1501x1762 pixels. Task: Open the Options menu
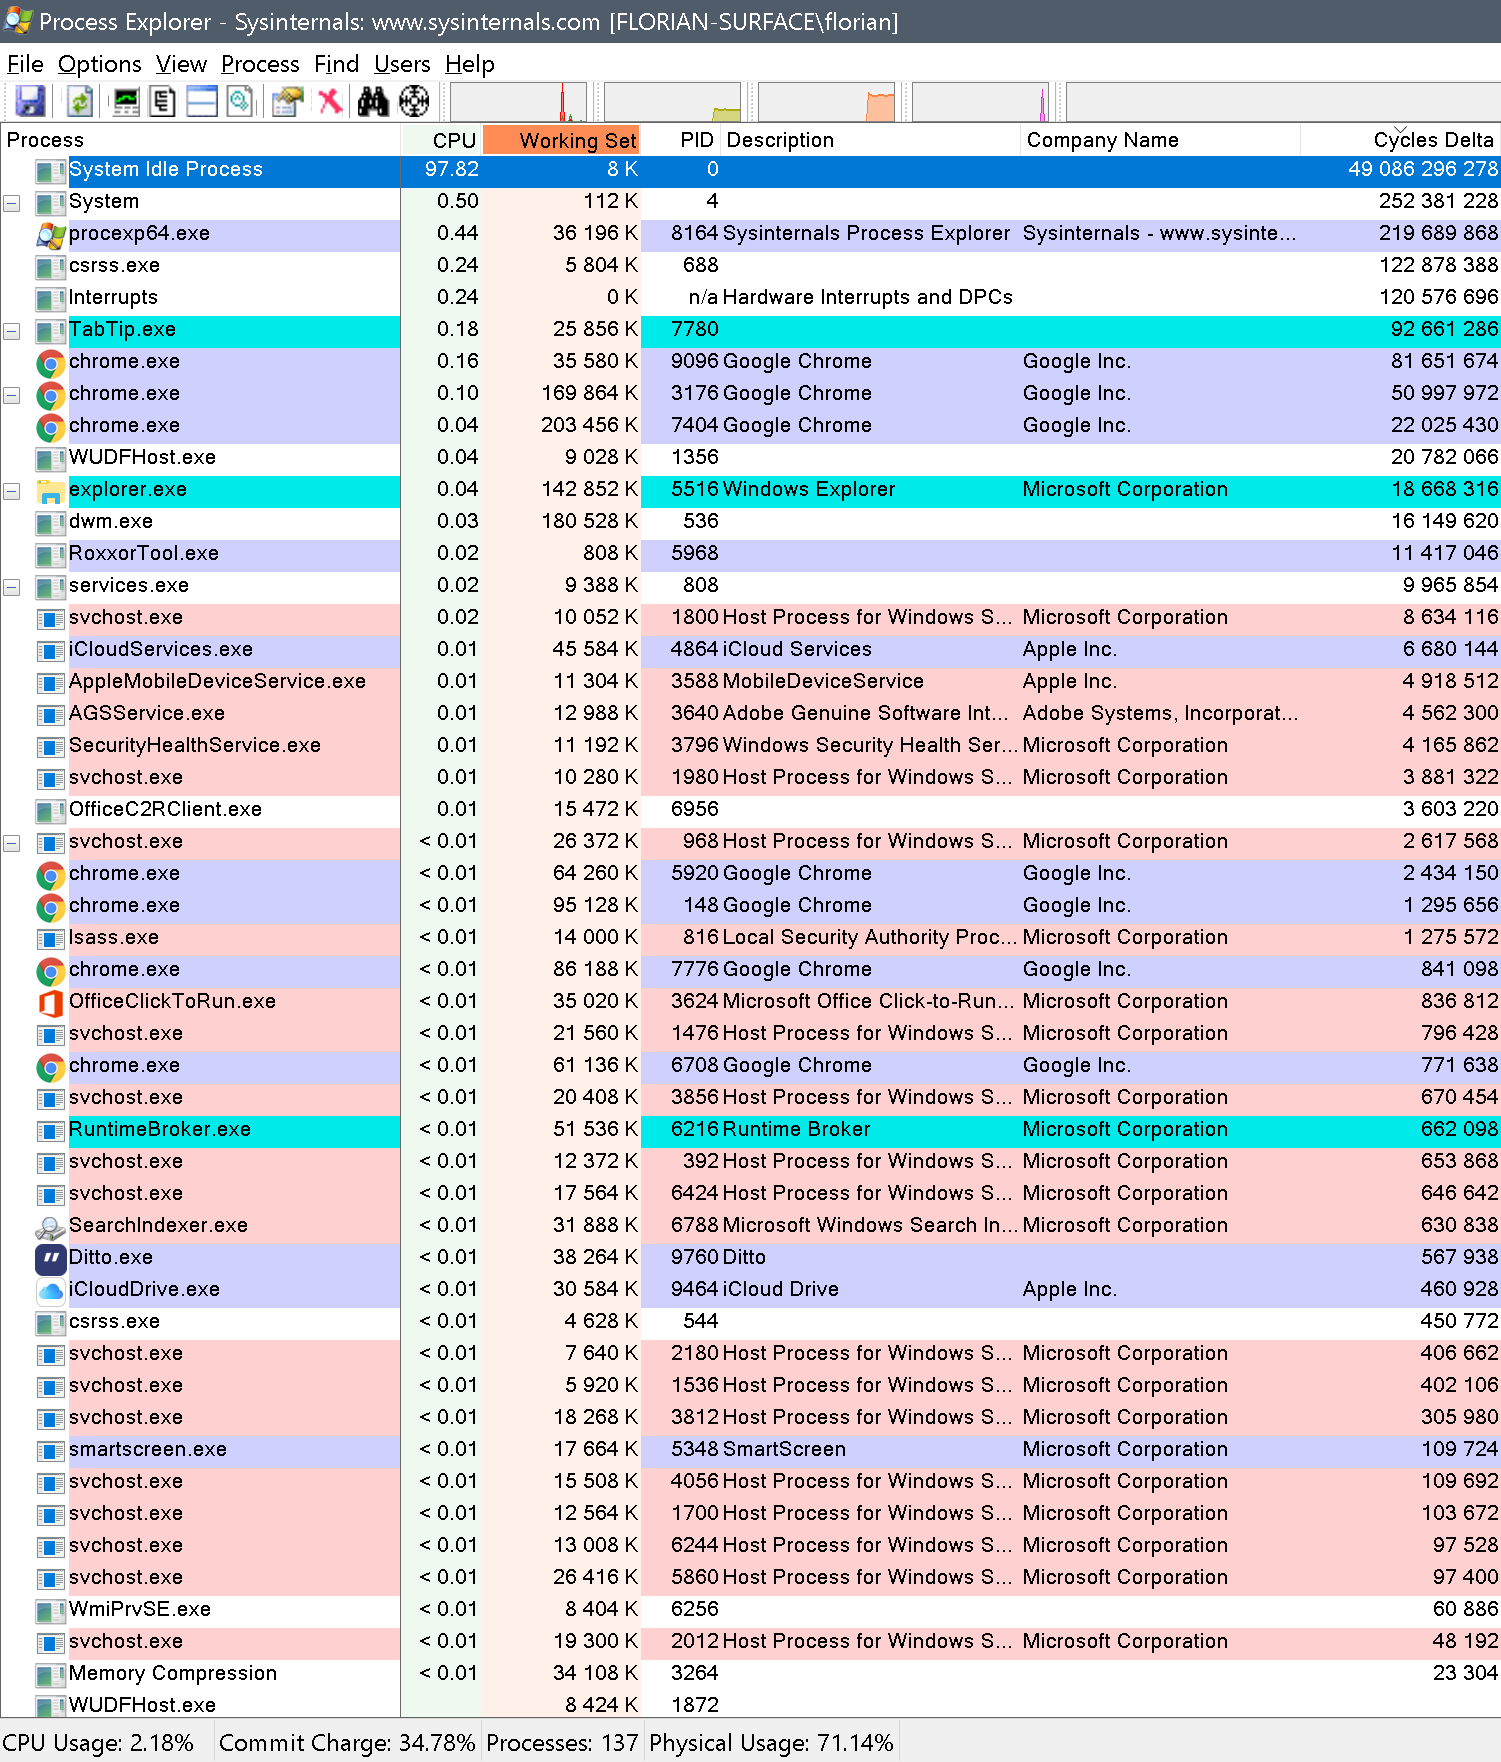[x=99, y=64]
